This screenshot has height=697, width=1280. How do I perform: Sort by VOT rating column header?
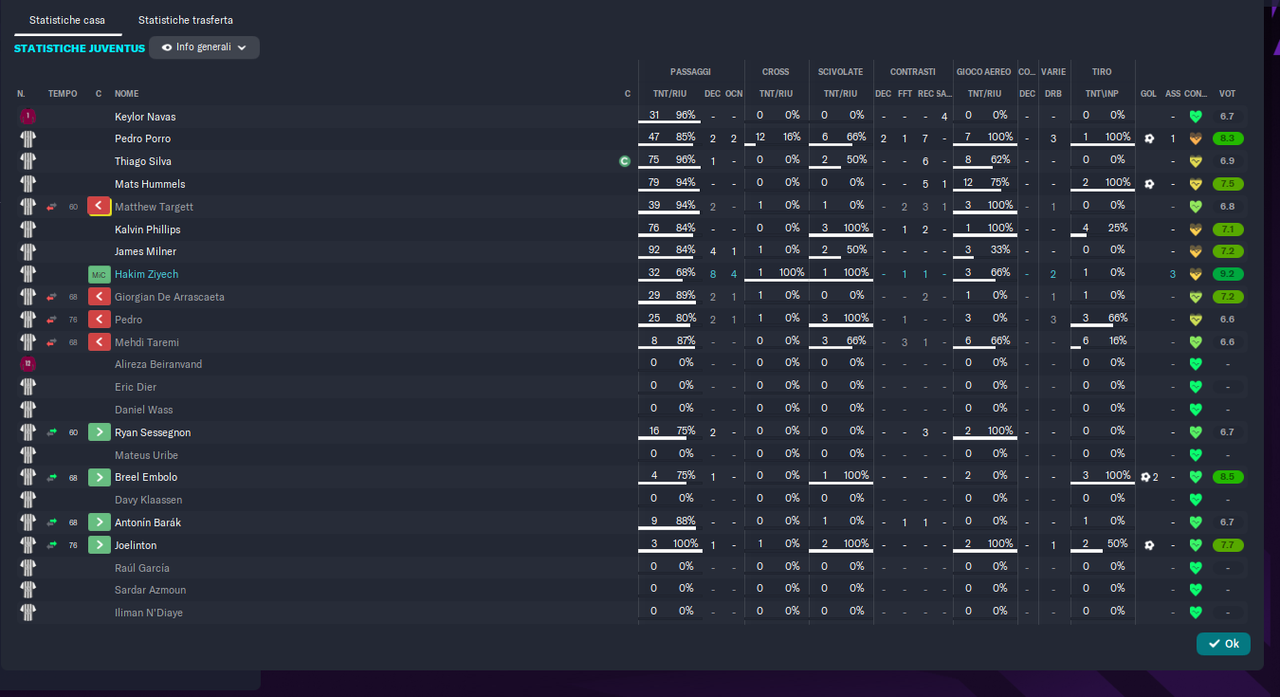tap(1227, 94)
